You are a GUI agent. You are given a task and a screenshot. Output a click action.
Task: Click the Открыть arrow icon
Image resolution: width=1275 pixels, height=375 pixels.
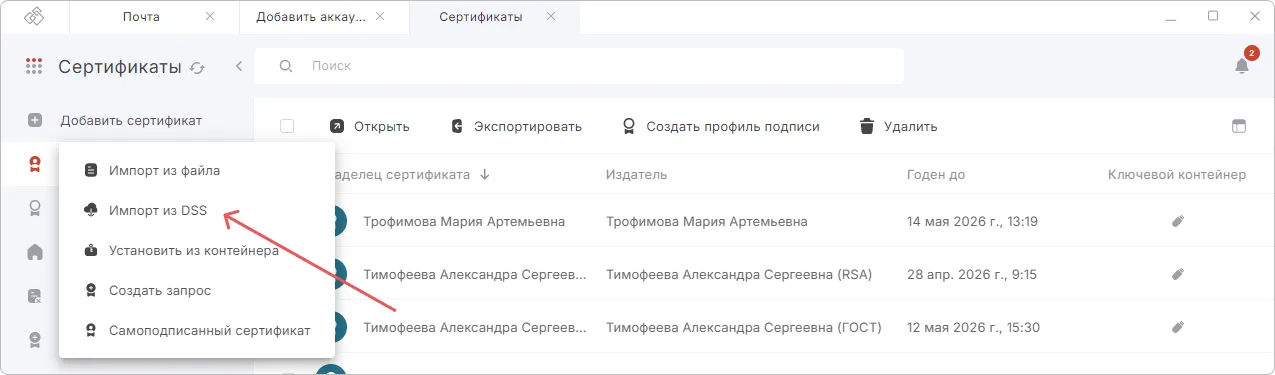coord(337,126)
